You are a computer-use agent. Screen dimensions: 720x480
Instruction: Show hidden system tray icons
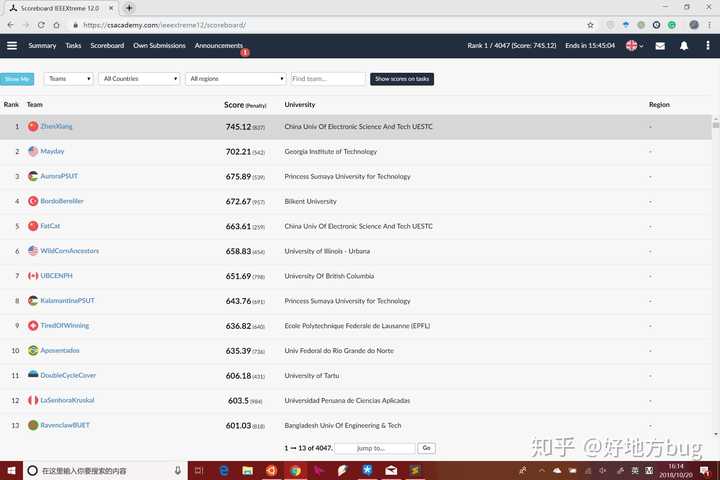541,470
